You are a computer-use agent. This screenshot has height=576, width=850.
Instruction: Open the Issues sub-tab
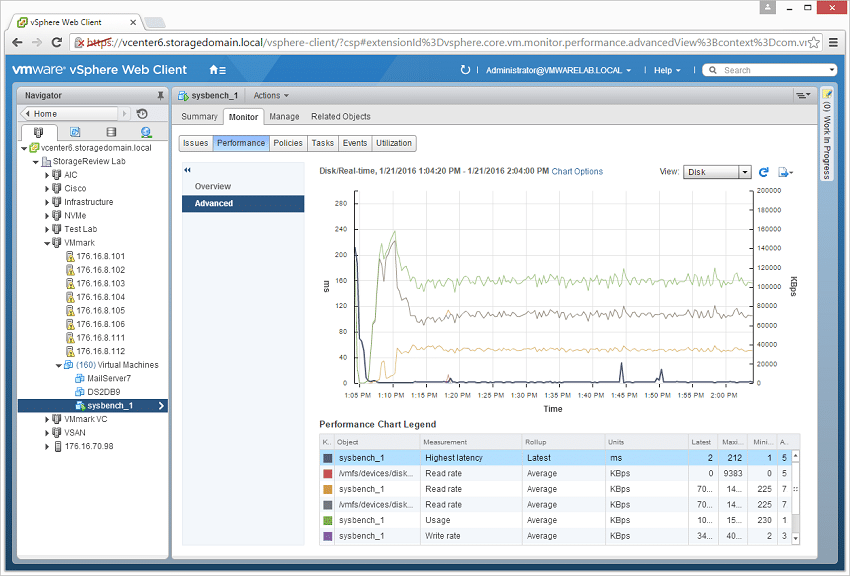[196, 143]
